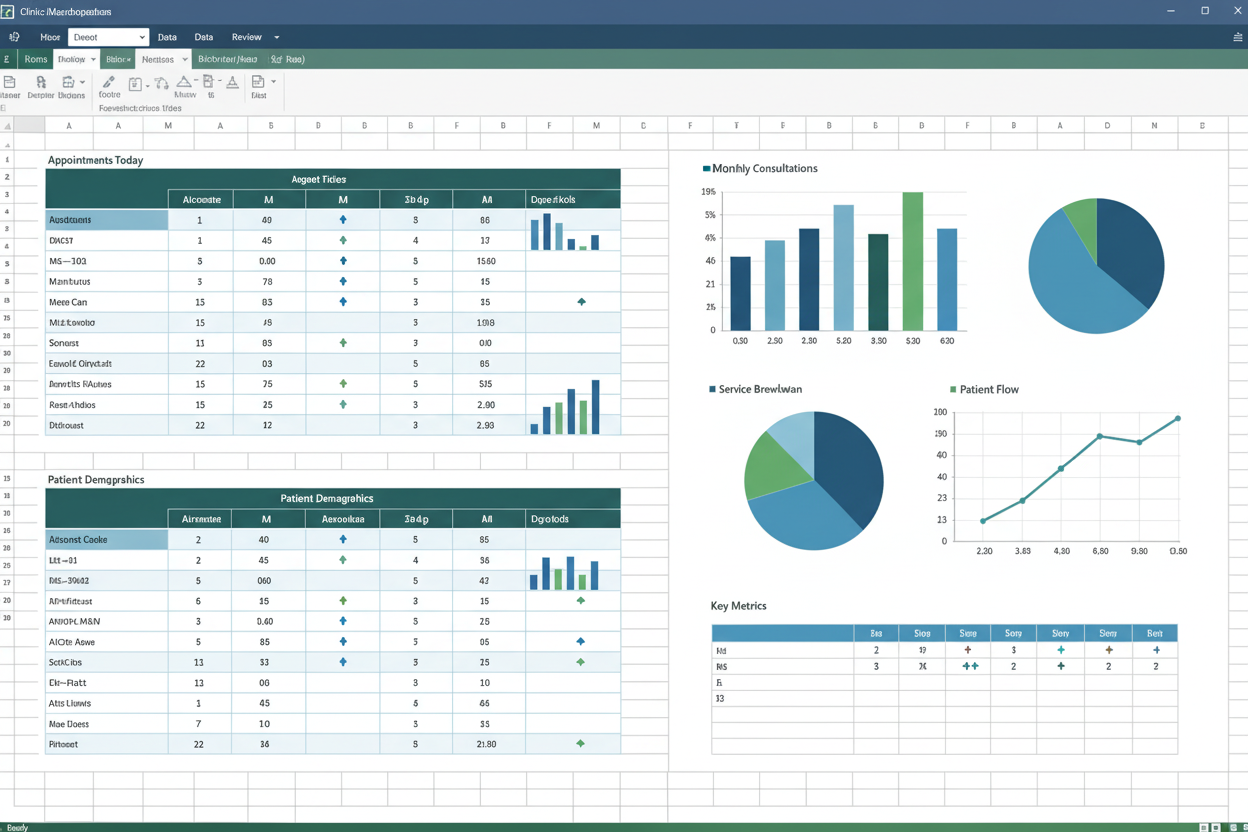The width and height of the screenshot is (1248, 832).
Task: Click the select-all corner of the grid
Action: pyautogui.click(x=8, y=126)
